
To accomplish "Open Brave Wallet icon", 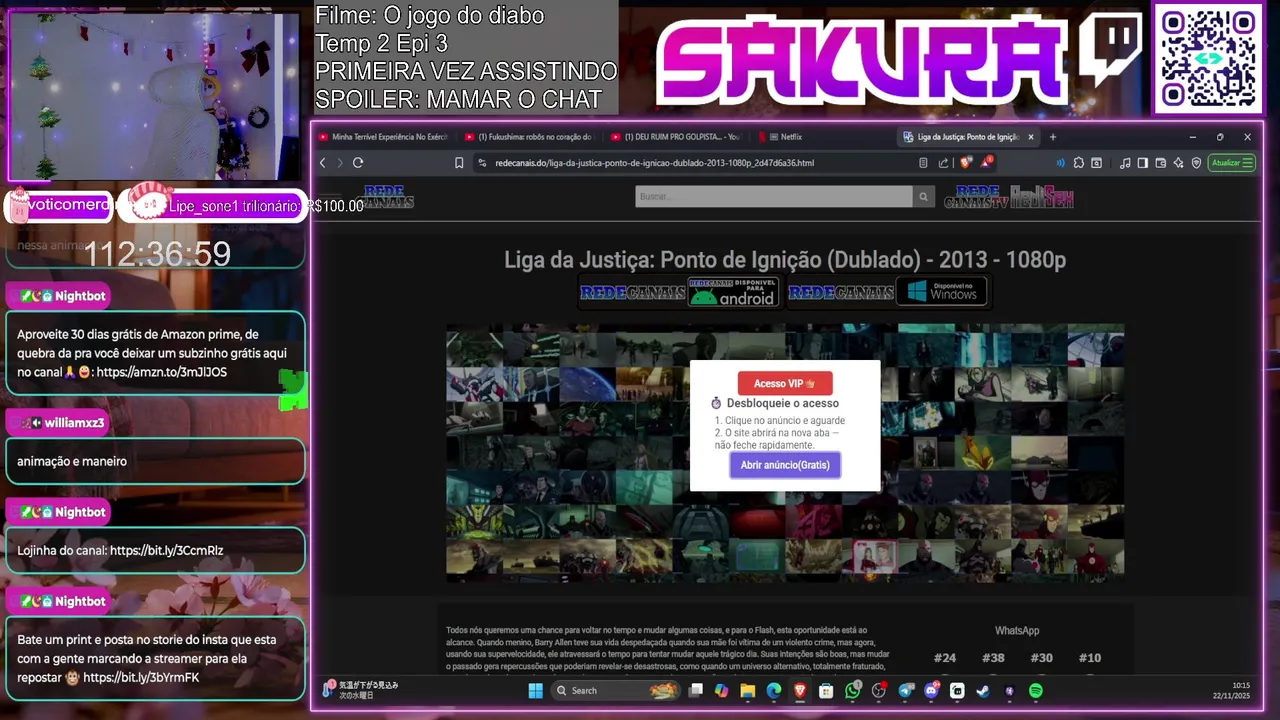I will [x=1161, y=163].
